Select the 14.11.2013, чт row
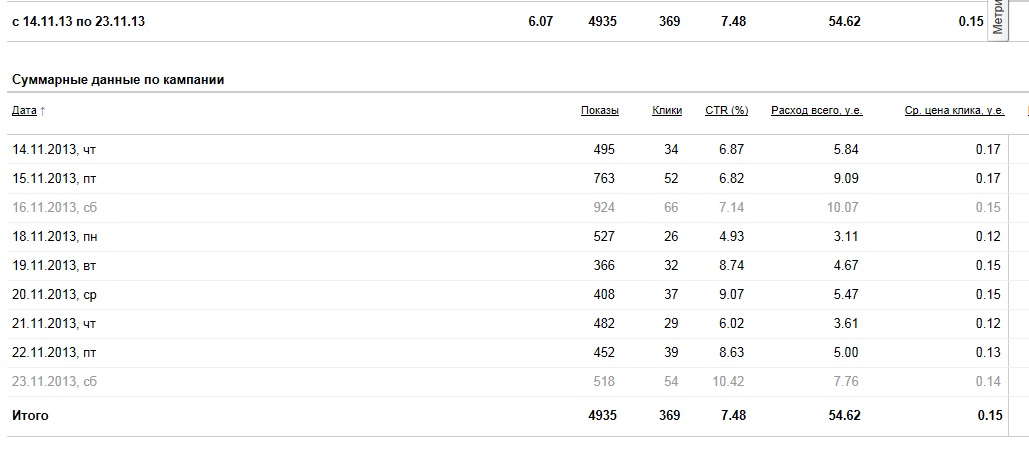The width and height of the screenshot is (1029, 449). point(507,150)
